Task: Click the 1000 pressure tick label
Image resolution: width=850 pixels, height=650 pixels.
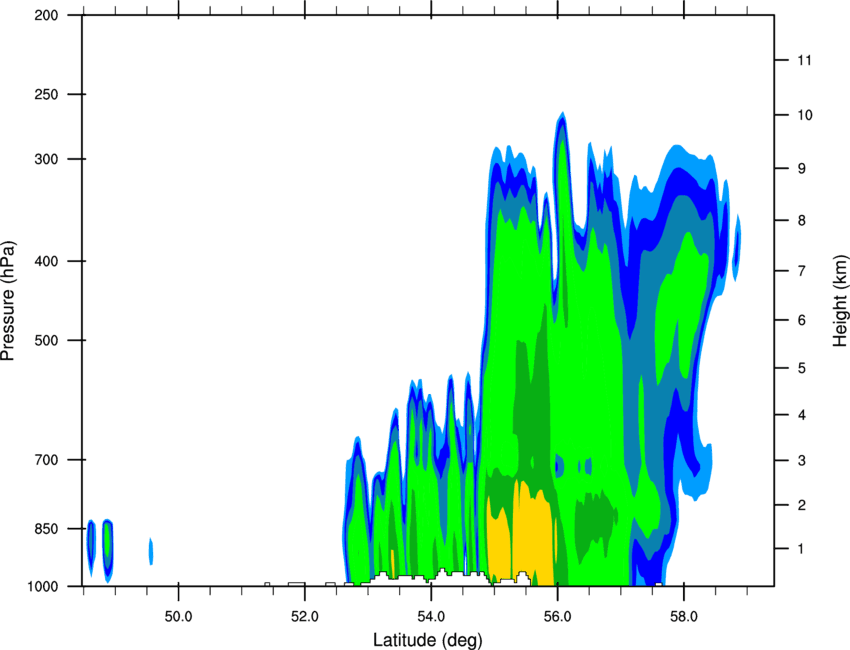Action: coord(42,587)
